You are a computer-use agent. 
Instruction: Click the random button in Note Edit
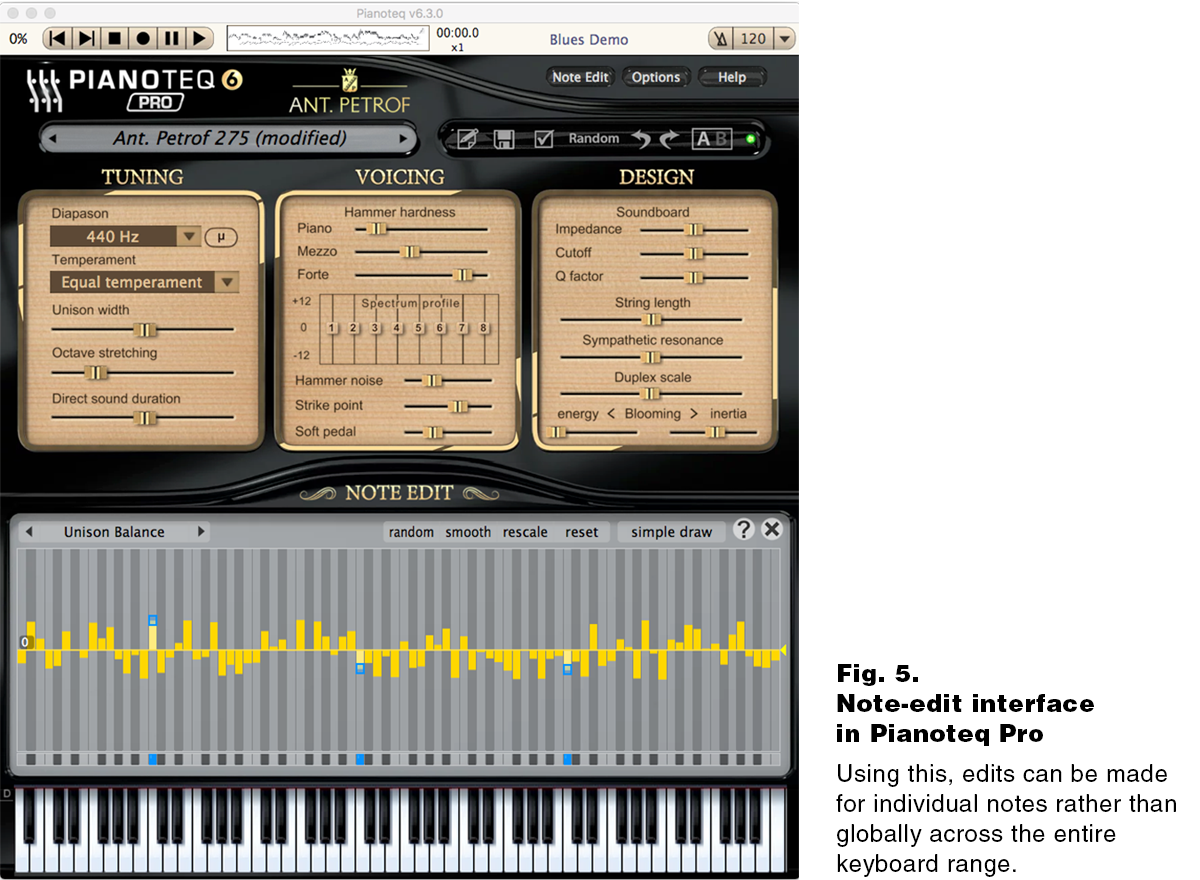coord(411,532)
